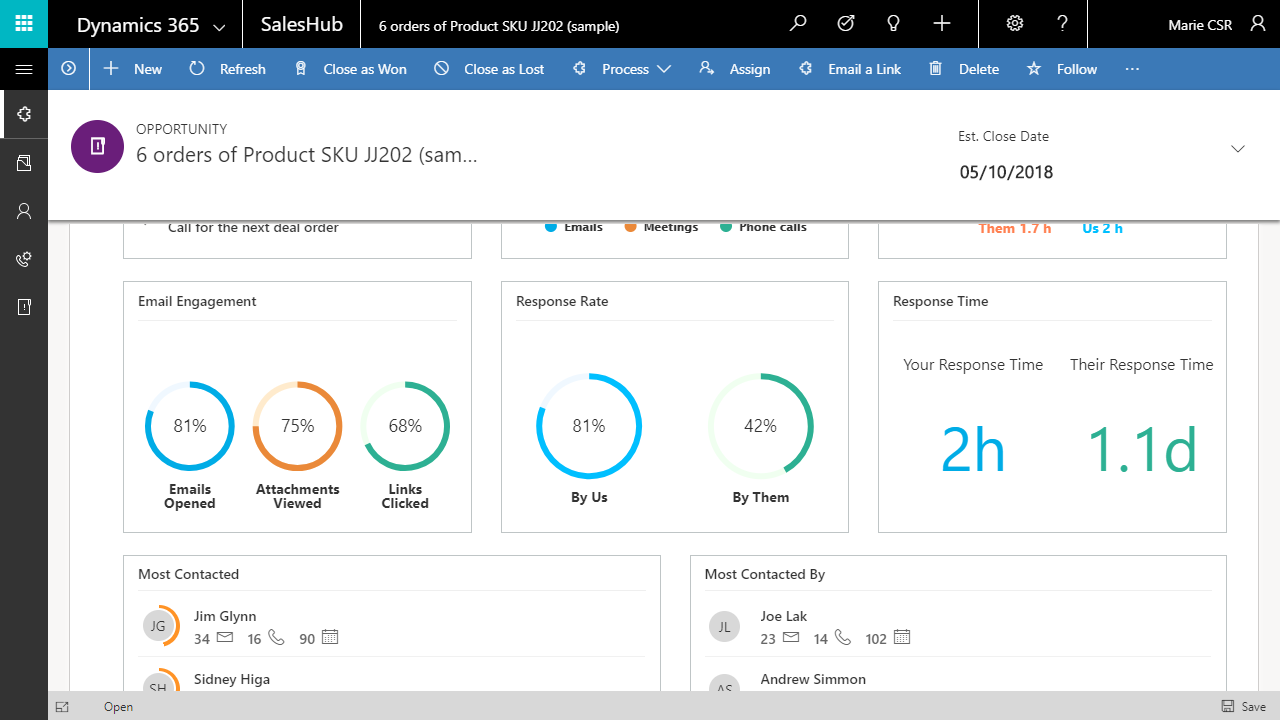Follow this opportunity
The image size is (1280, 720).
coord(1062,69)
